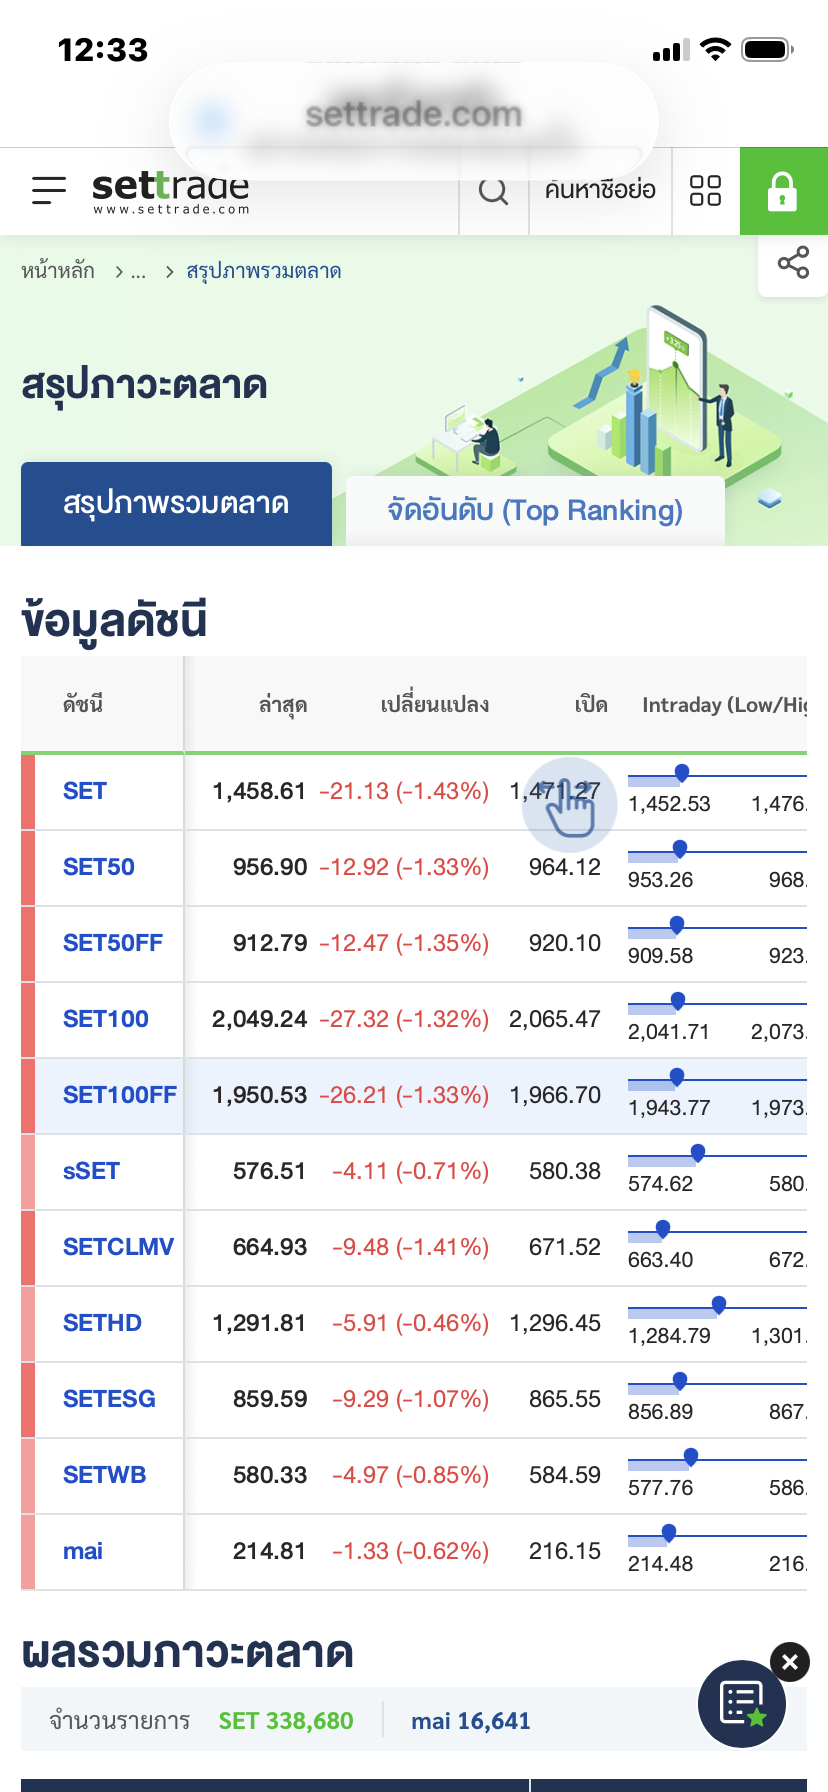The height and width of the screenshot is (1792, 828).
Task: Tap the search magnifier icon
Action: pos(493,190)
